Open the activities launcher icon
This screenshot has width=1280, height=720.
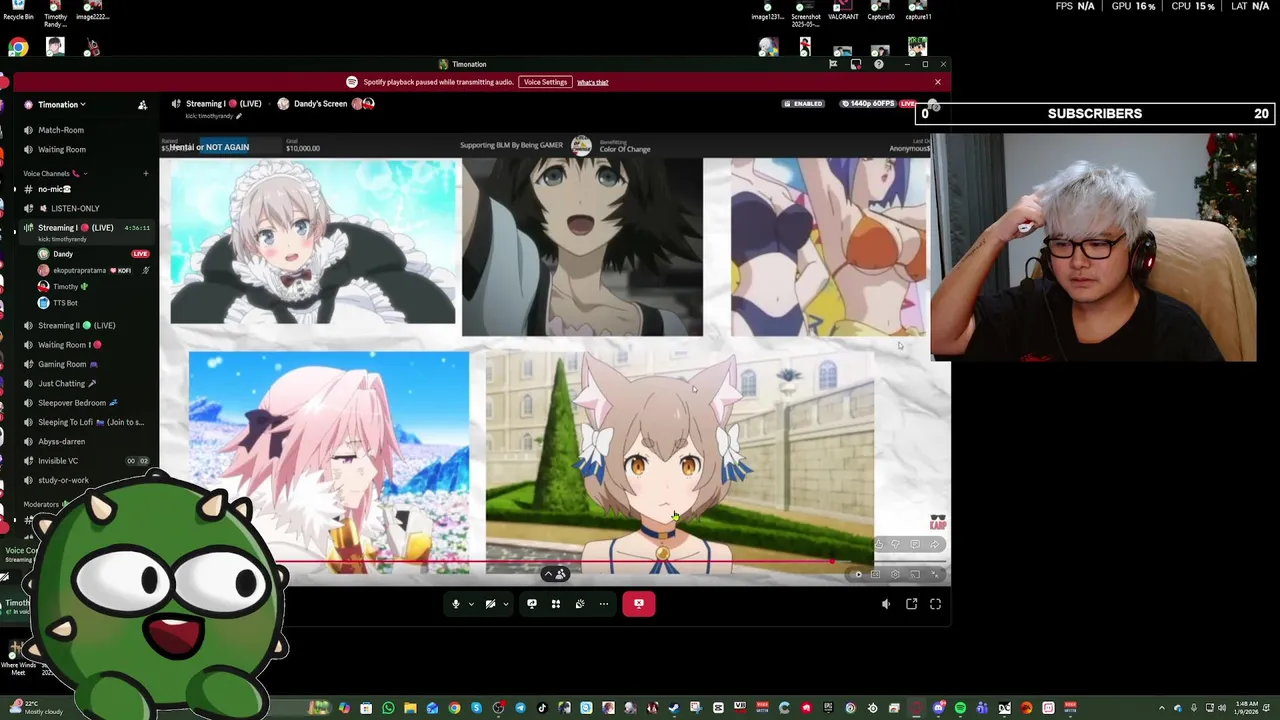coord(556,604)
